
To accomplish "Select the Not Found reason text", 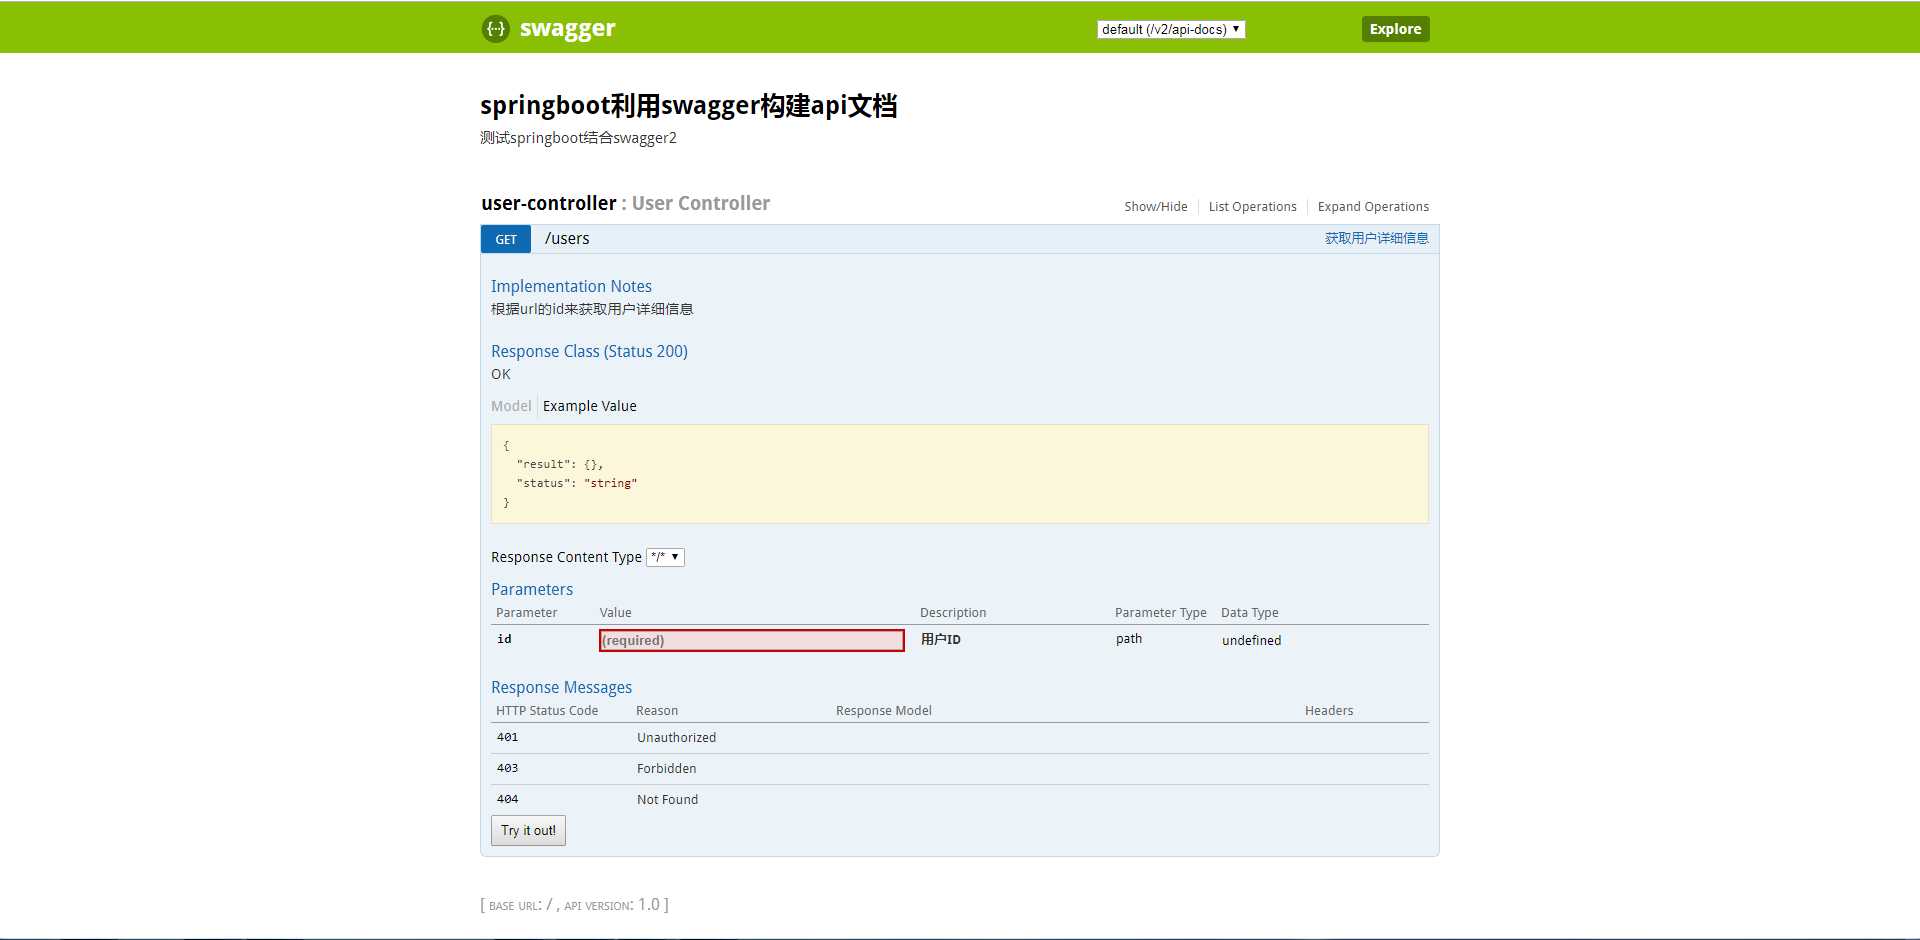I will click(x=667, y=800).
